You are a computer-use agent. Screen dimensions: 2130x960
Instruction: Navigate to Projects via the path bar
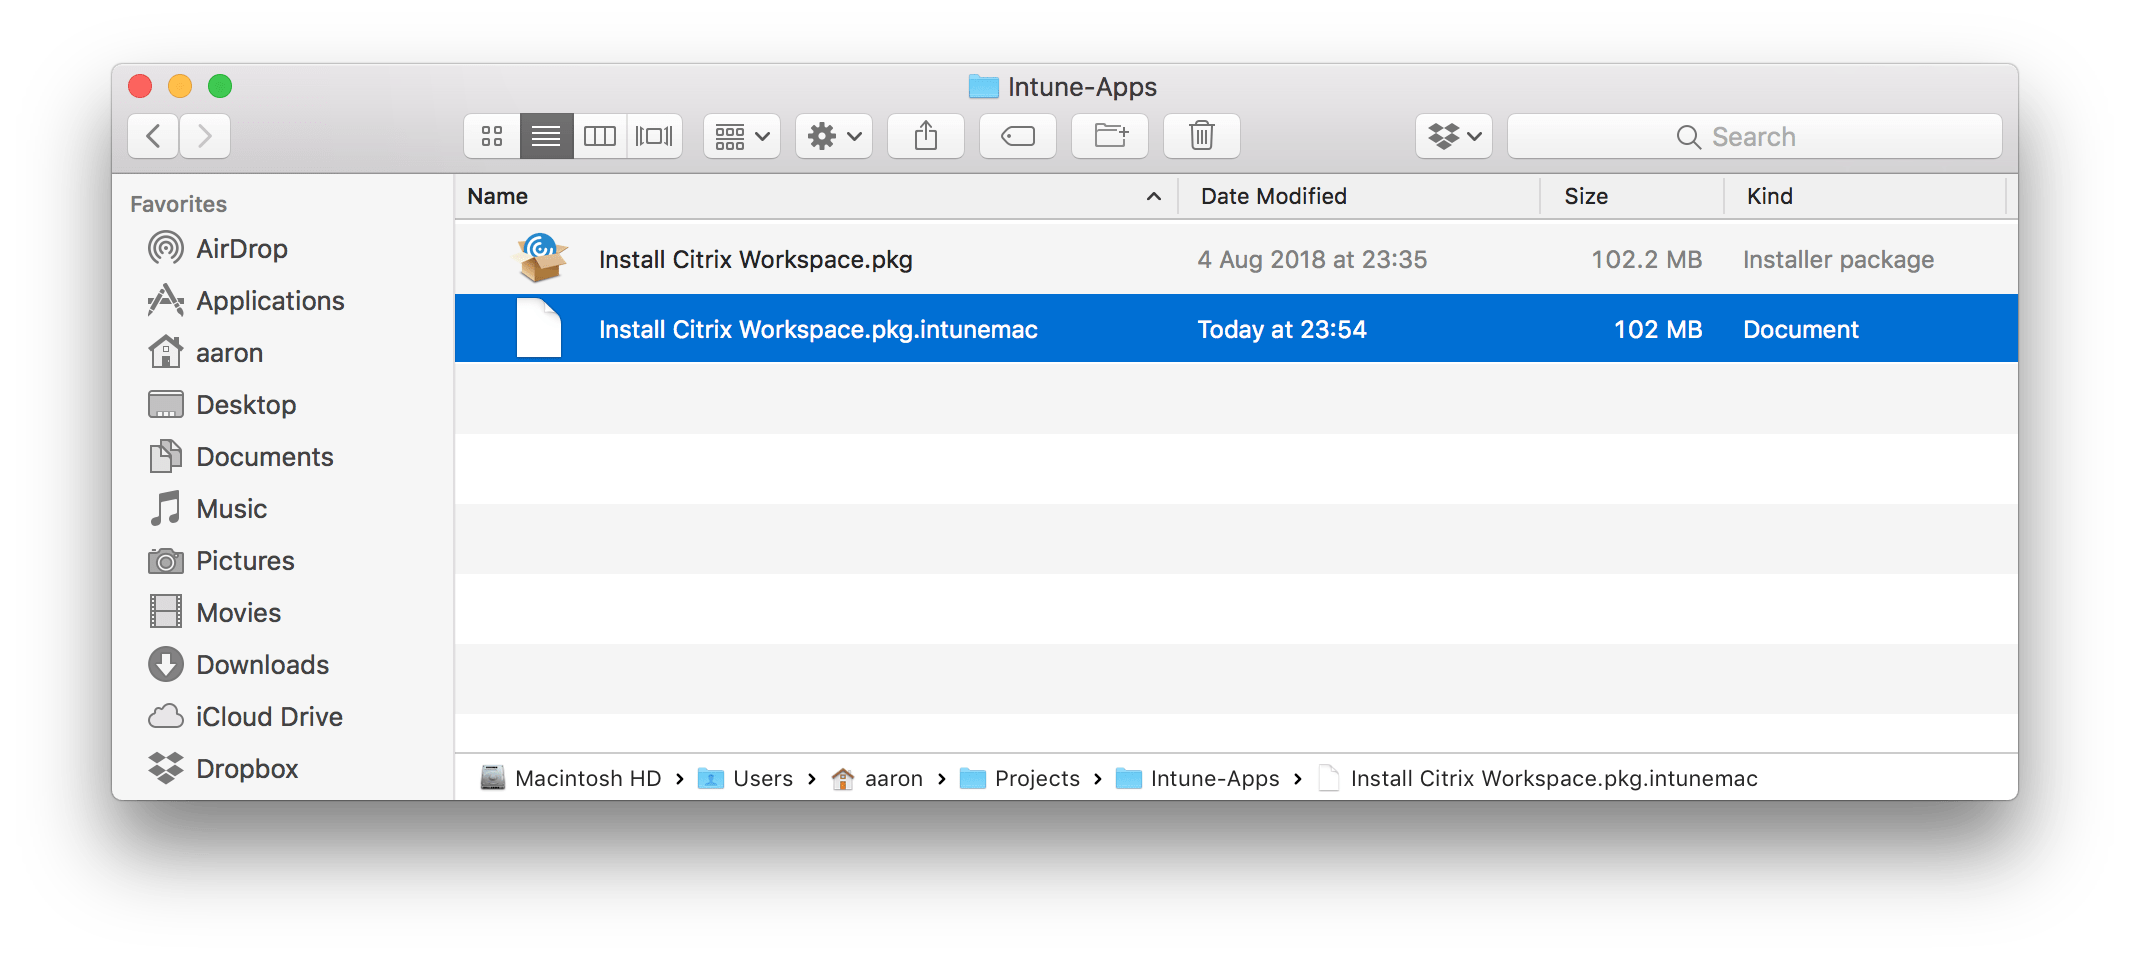(x=1037, y=778)
